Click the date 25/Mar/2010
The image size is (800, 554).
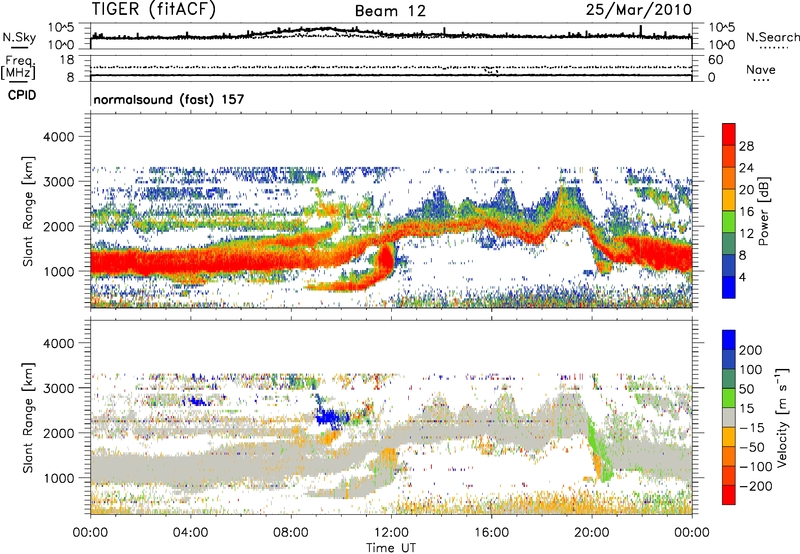pyautogui.click(x=638, y=9)
